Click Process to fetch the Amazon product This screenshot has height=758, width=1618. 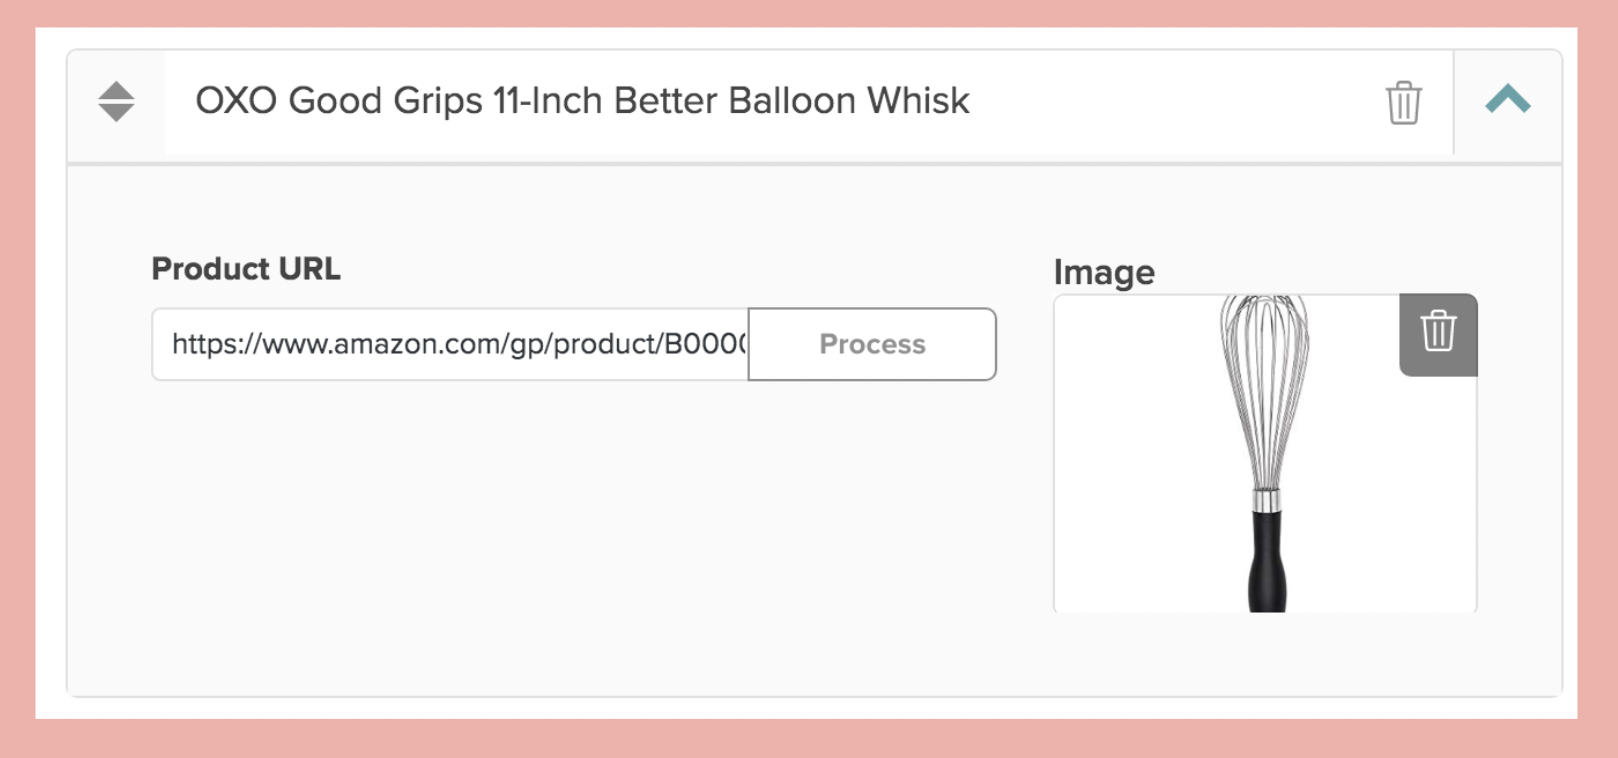pyautogui.click(x=871, y=344)
